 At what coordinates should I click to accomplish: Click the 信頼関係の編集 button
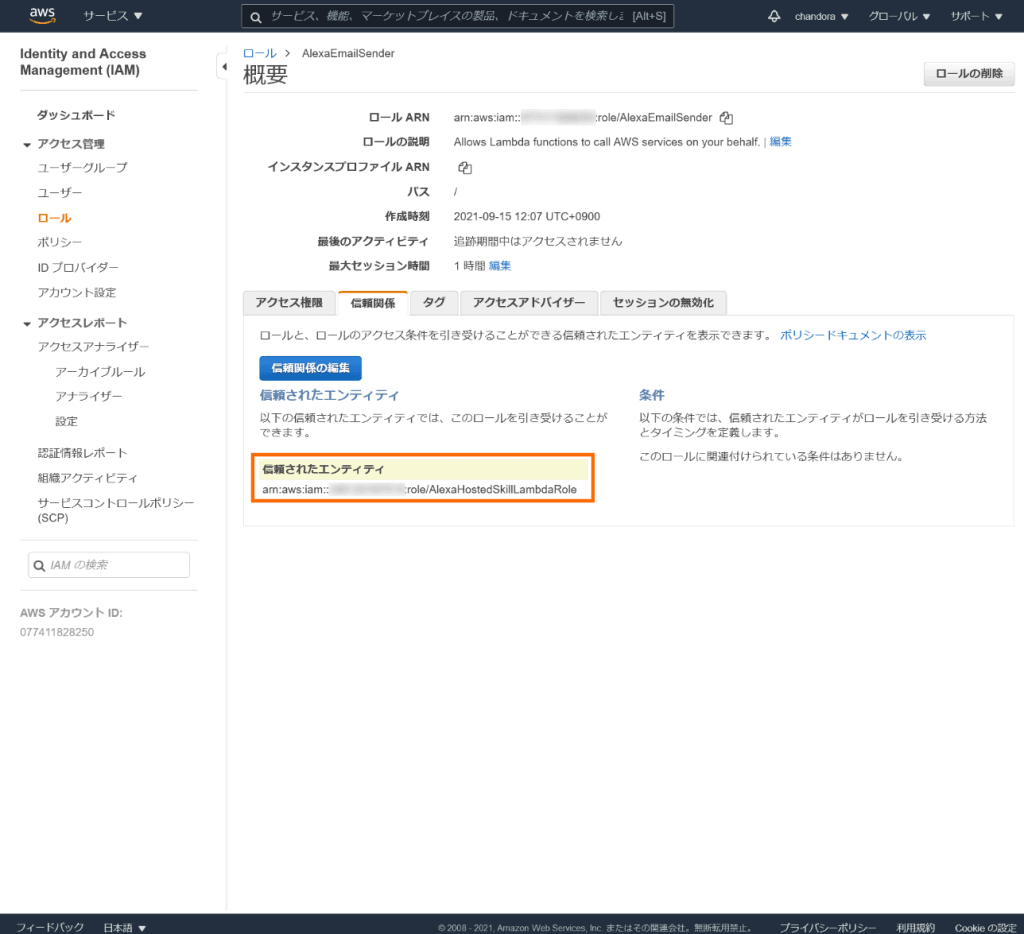(x=310, y=368)
